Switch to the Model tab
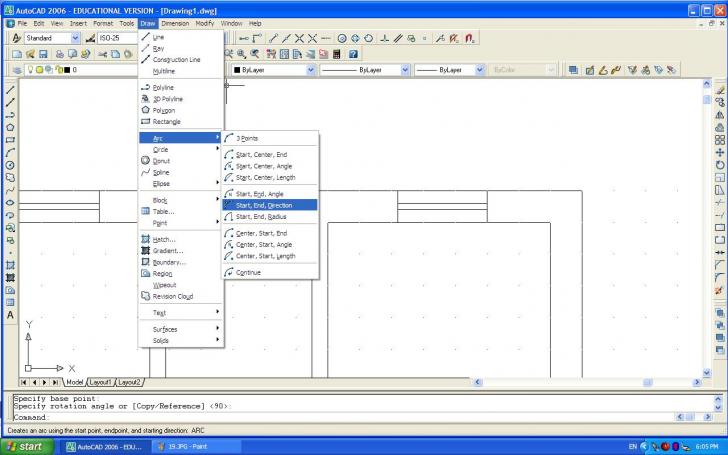The height and width of the screenshot is (455, 728). pyautogui.click(x=74, y=382)
